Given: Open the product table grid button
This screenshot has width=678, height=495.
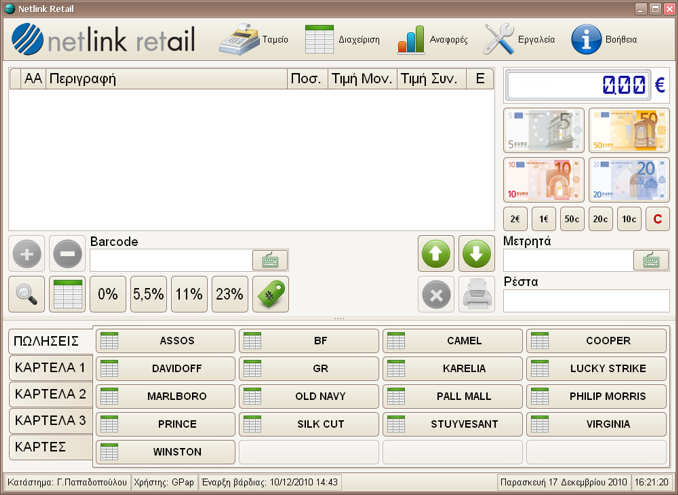Looking at the screenshot, I should point(67,294).
